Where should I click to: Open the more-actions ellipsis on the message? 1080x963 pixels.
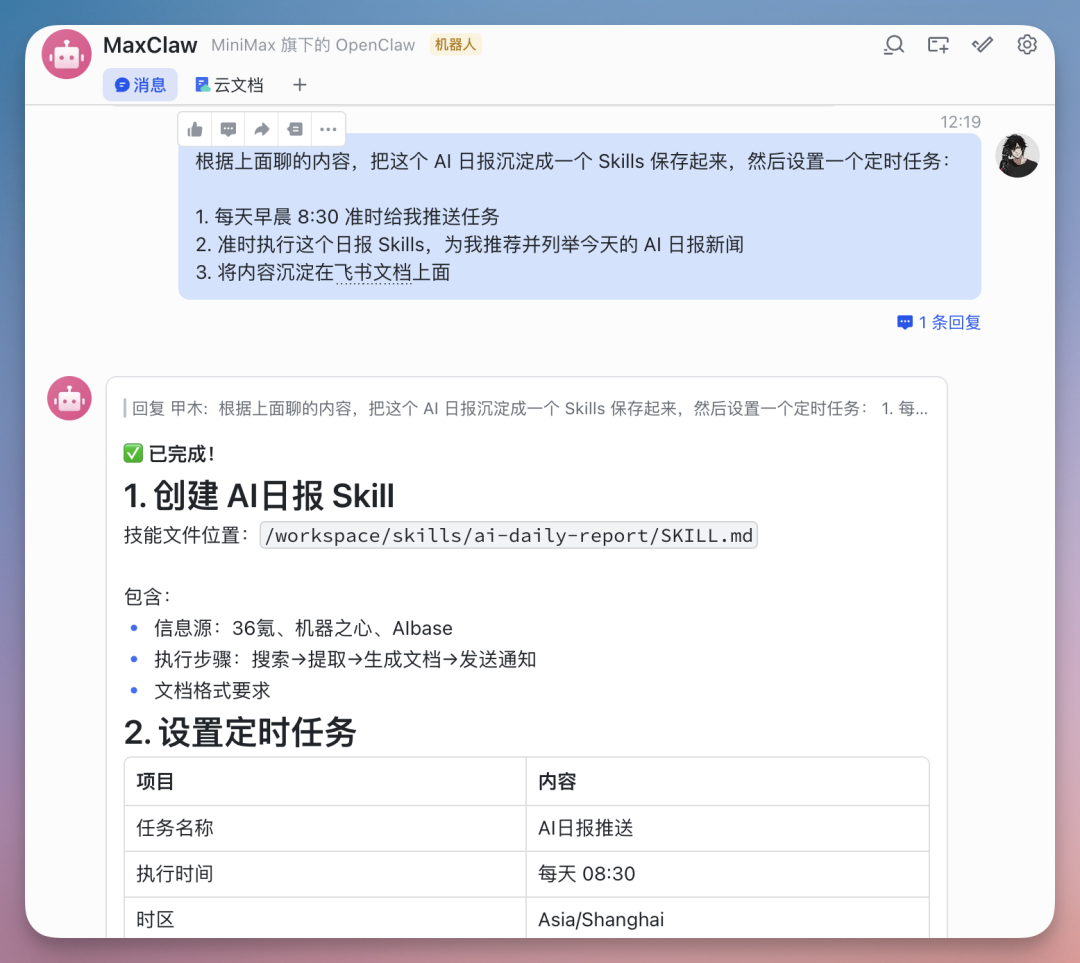(x=327, y=128)
